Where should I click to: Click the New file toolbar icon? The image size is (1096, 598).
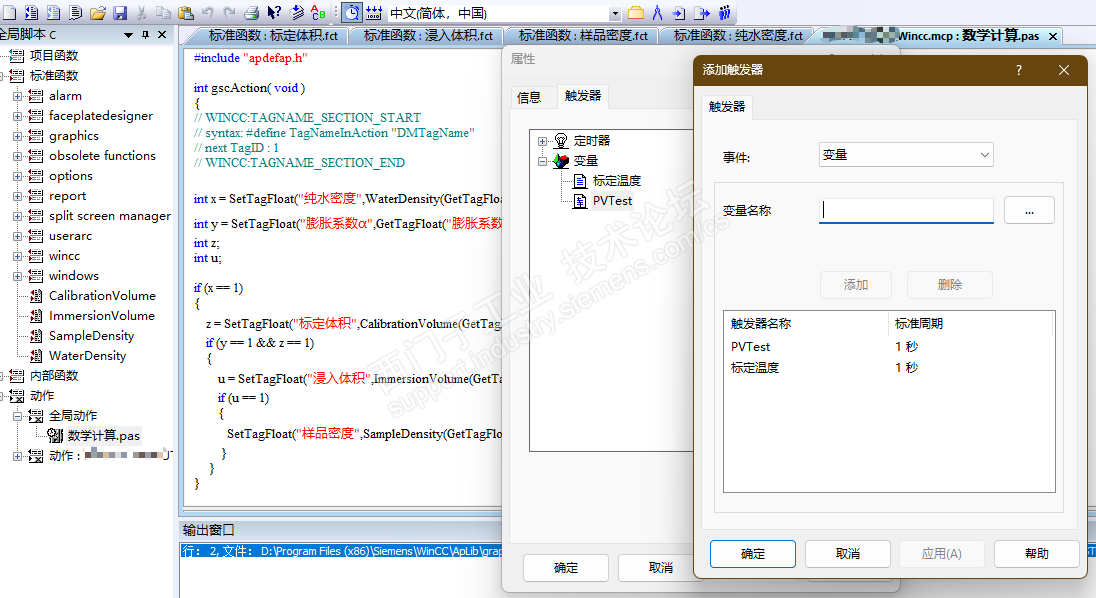tap(10, 13)
